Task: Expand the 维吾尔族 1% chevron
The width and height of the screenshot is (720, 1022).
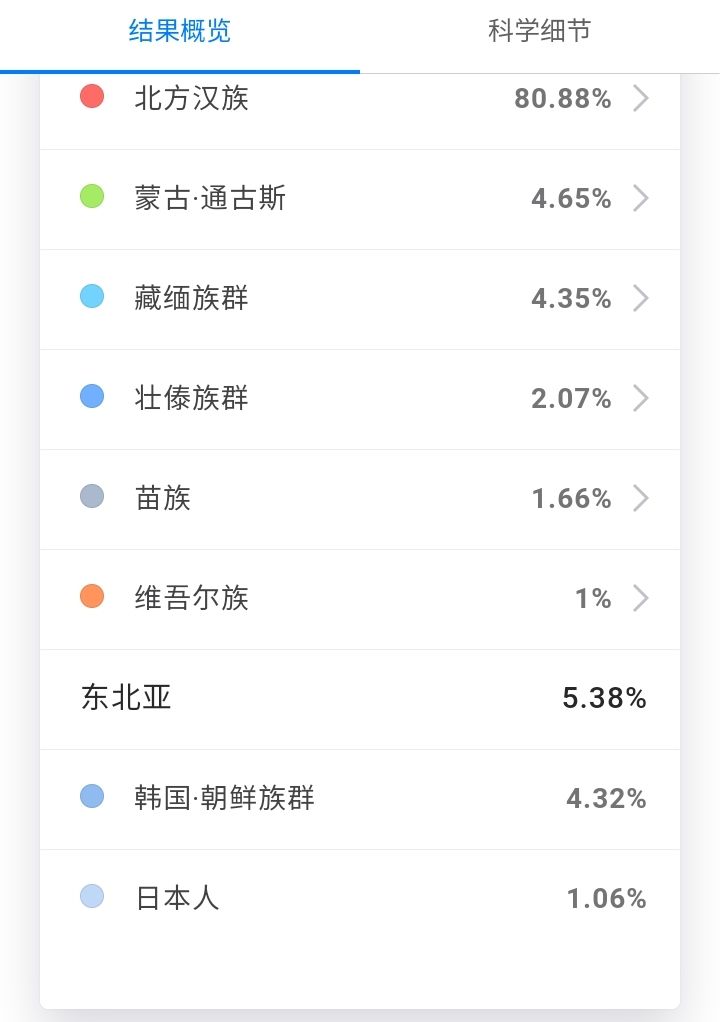Action: tap(641, 598)
